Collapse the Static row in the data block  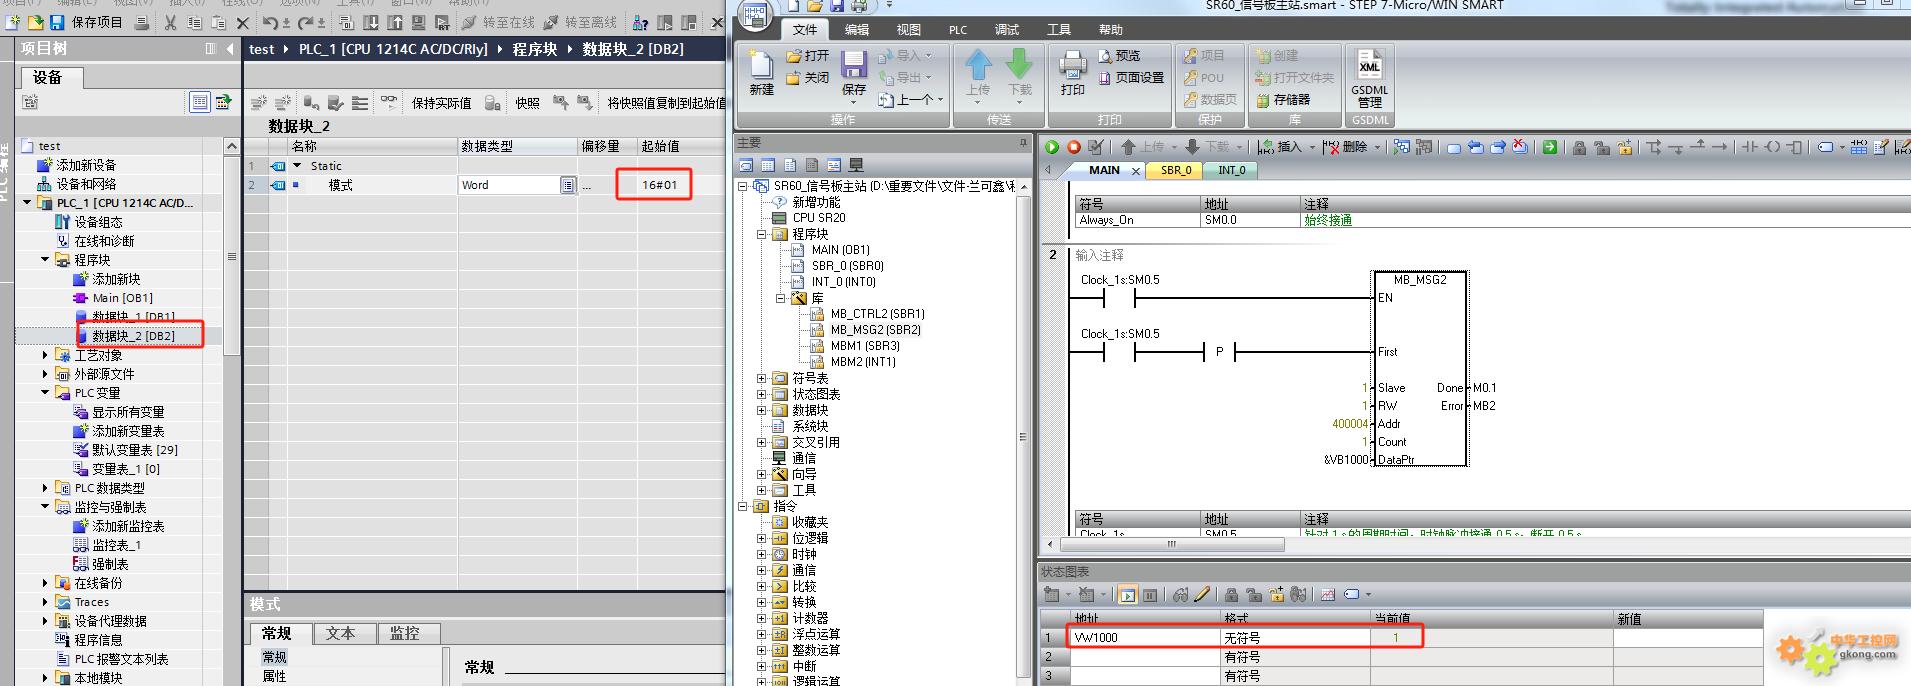click(x=297, y=166)
